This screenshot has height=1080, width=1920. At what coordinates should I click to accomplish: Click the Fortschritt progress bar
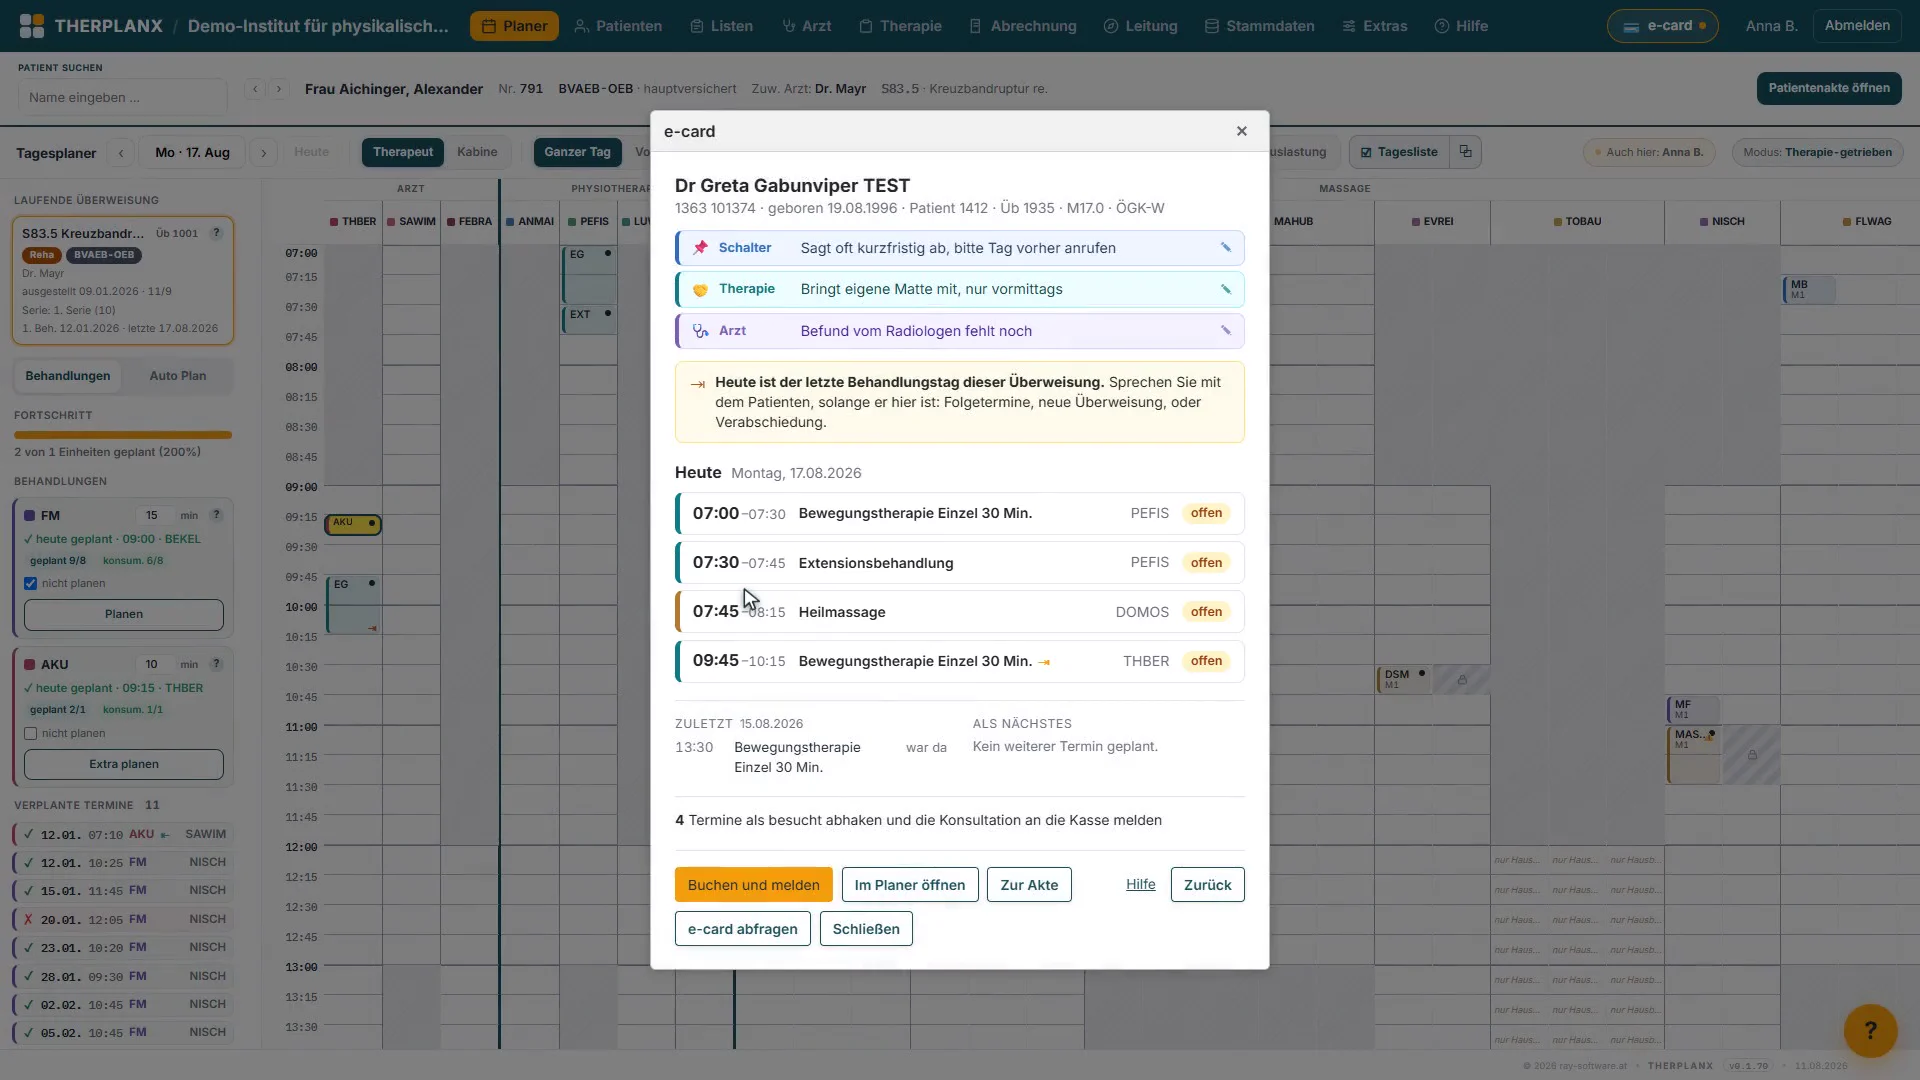coord(123,435)
